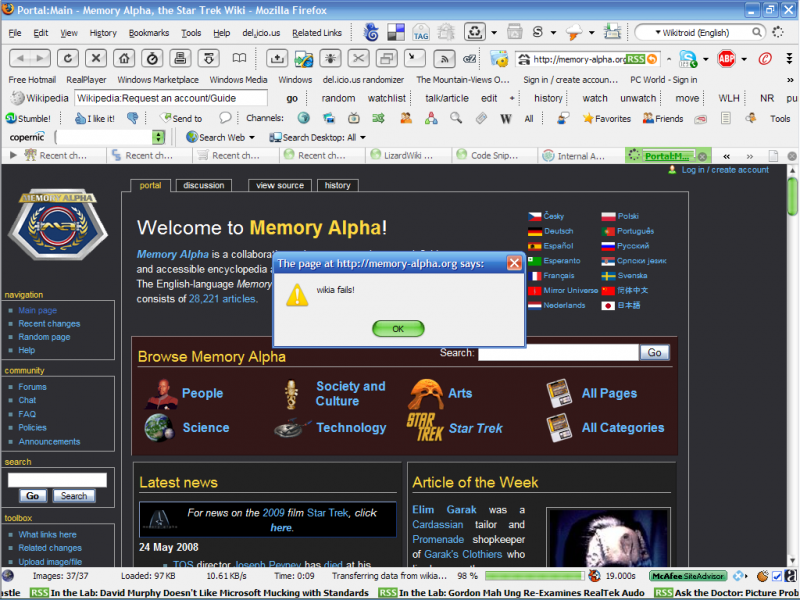Click the People category icon
800x600 pixels.
(x=162, y=393)
